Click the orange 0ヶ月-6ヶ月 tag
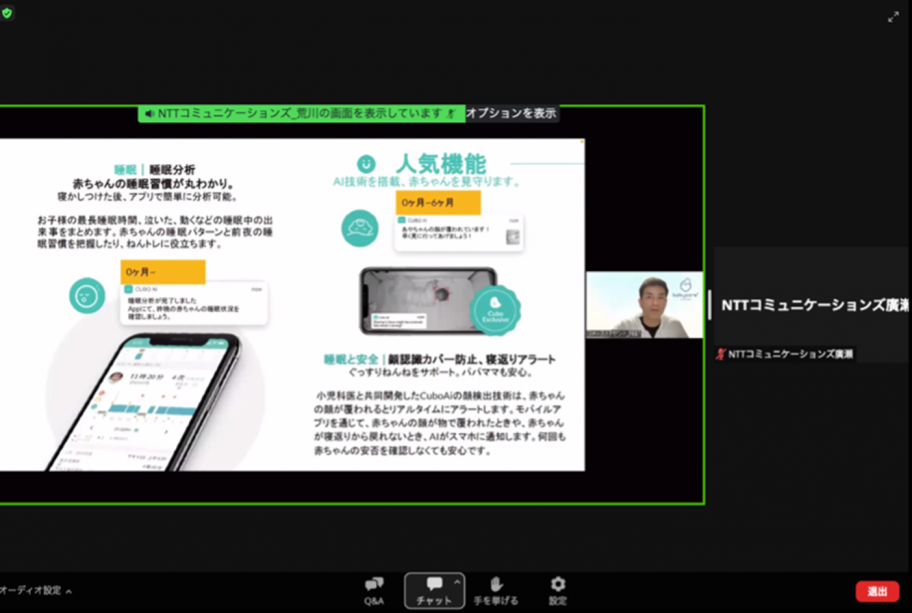The image size is (912, 613). pos(438,202)
